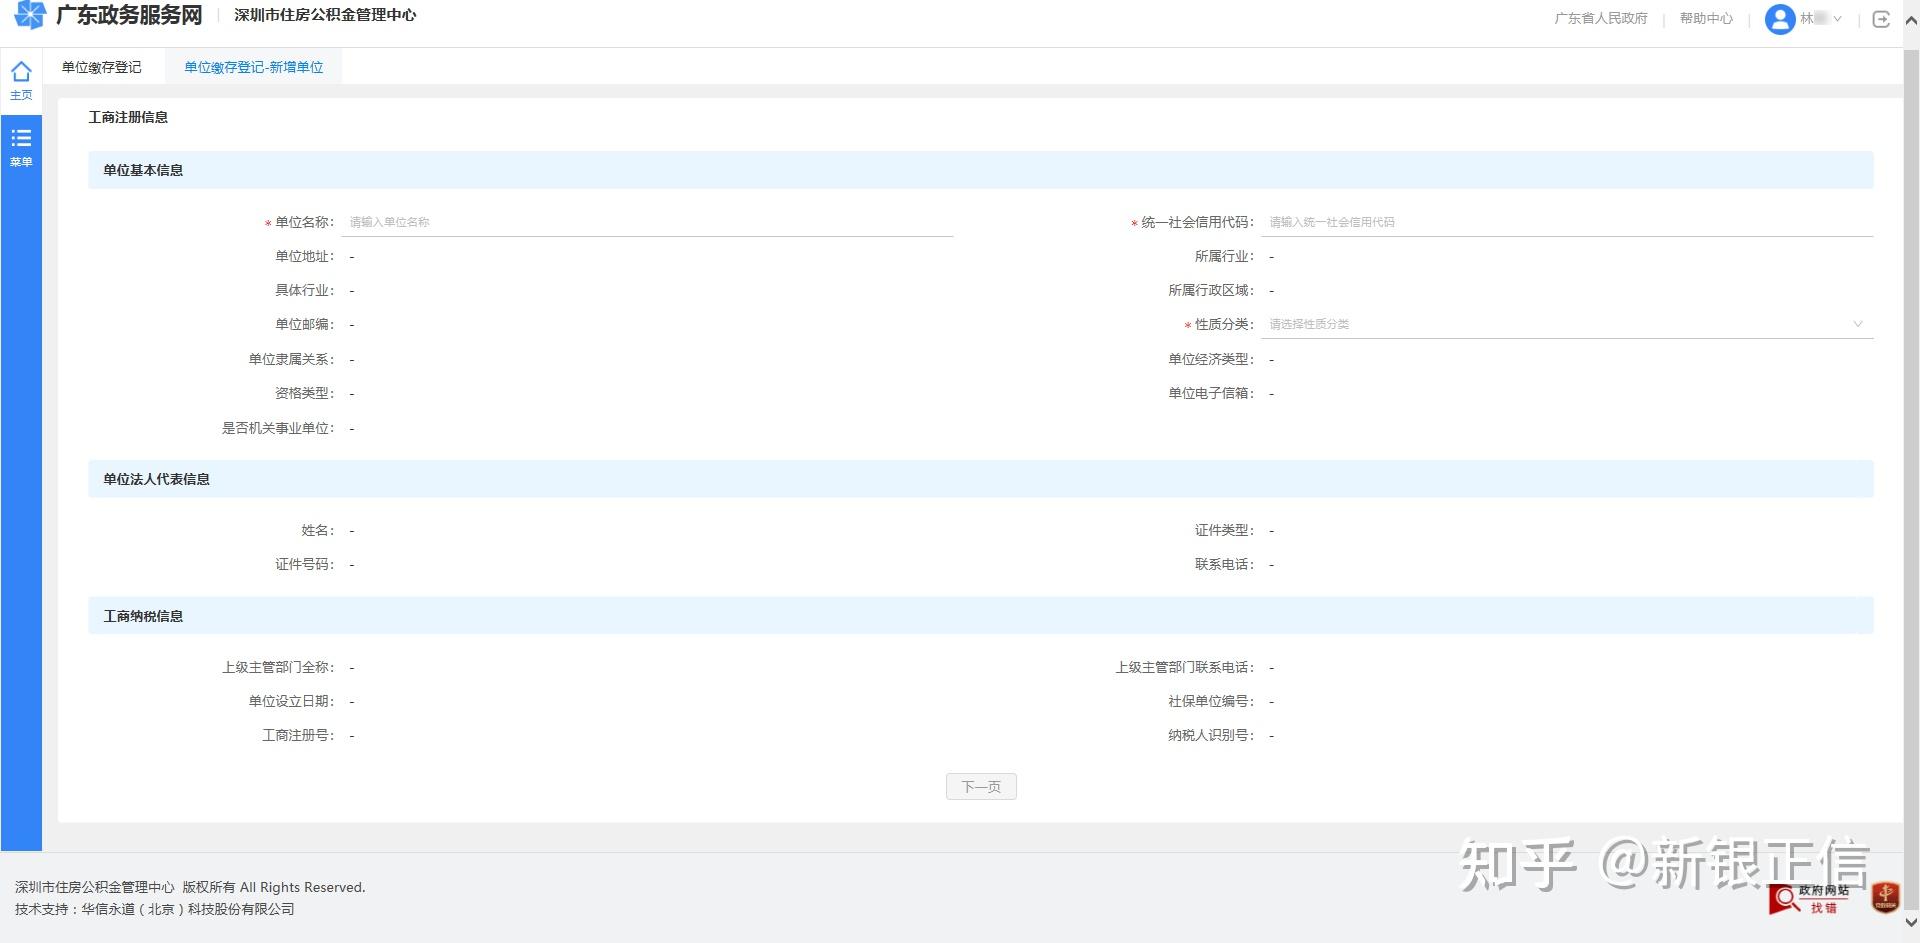The width and height of the screenshot is (1920, 943).
Task: Click the 单位隶属关系 label
Action: point(291,359)
